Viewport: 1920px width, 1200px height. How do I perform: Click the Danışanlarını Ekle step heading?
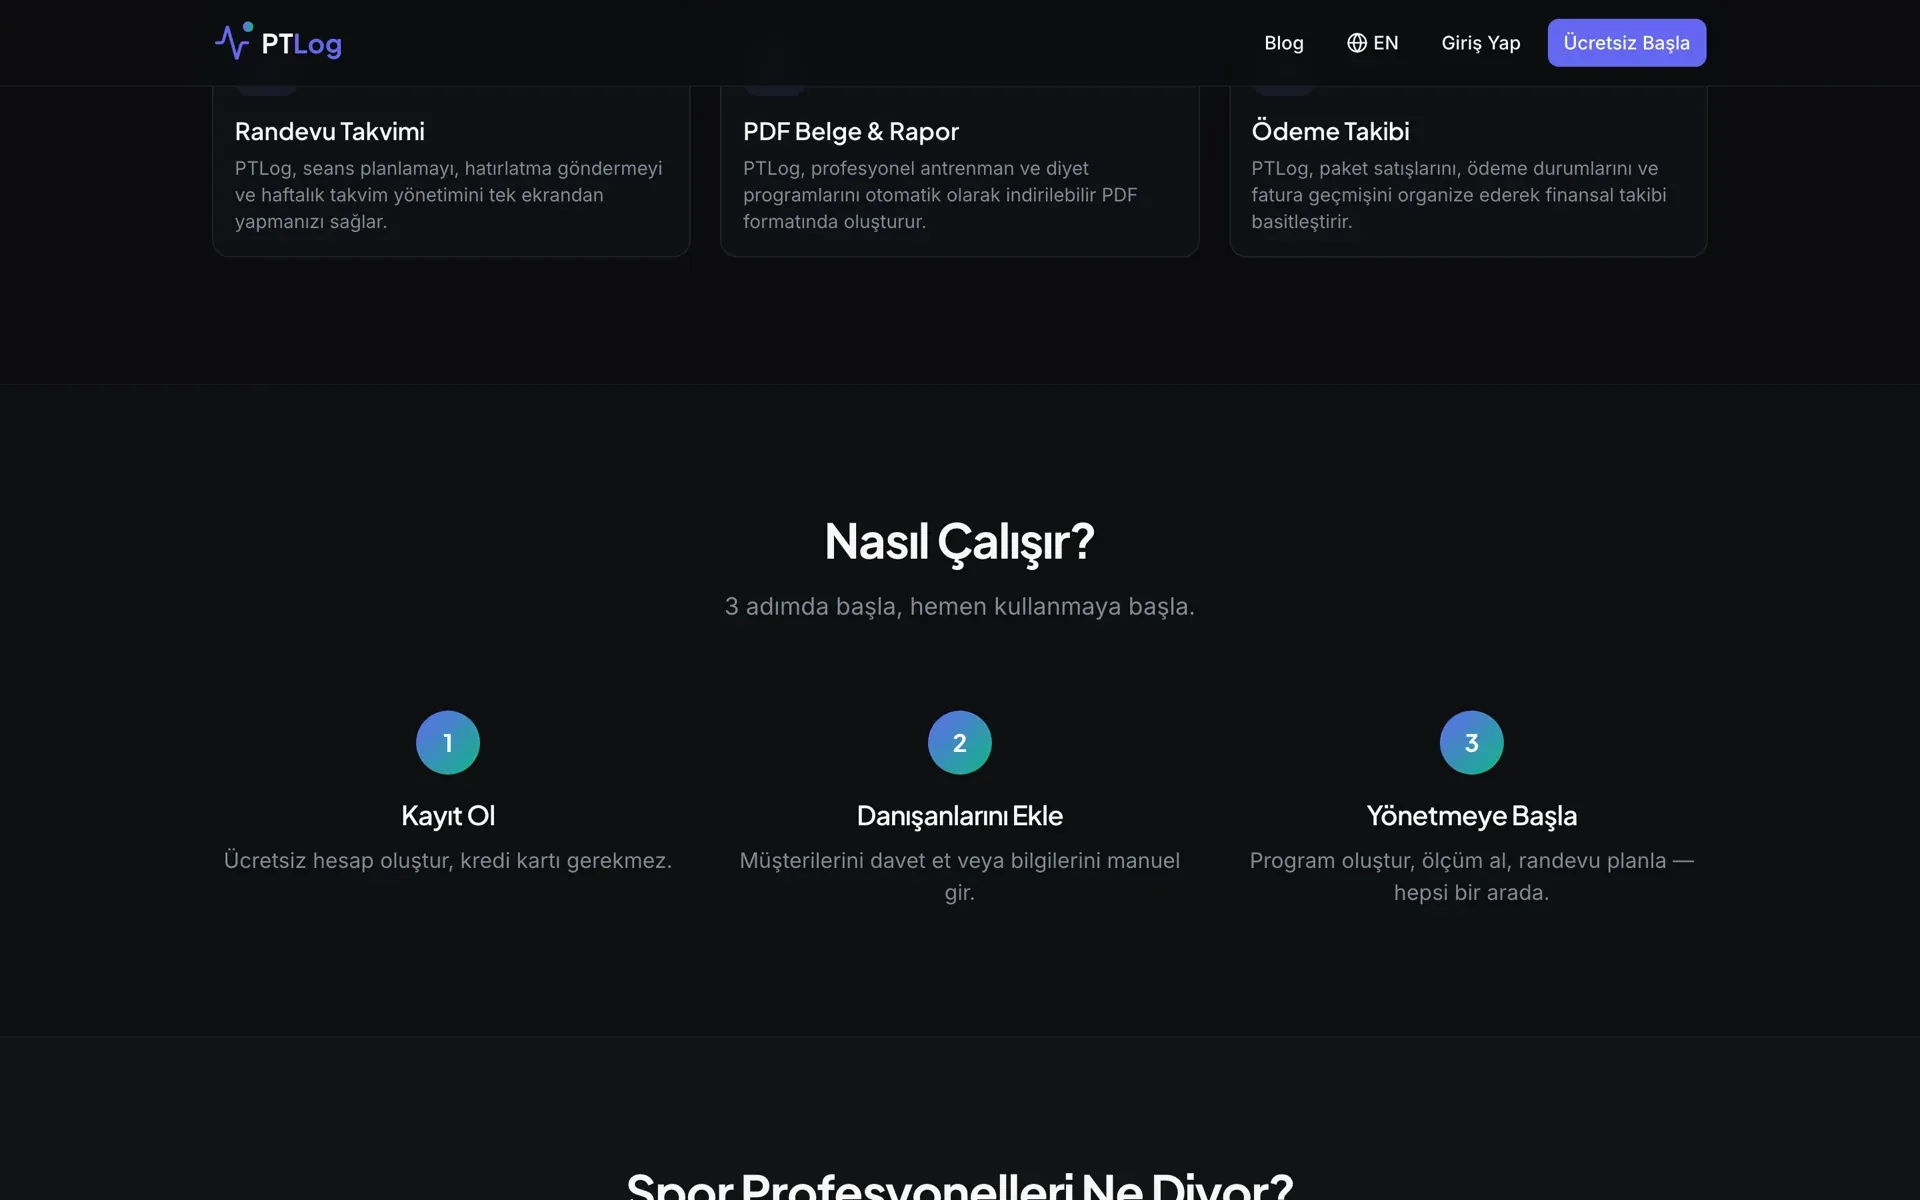click(x=960, y=815)
